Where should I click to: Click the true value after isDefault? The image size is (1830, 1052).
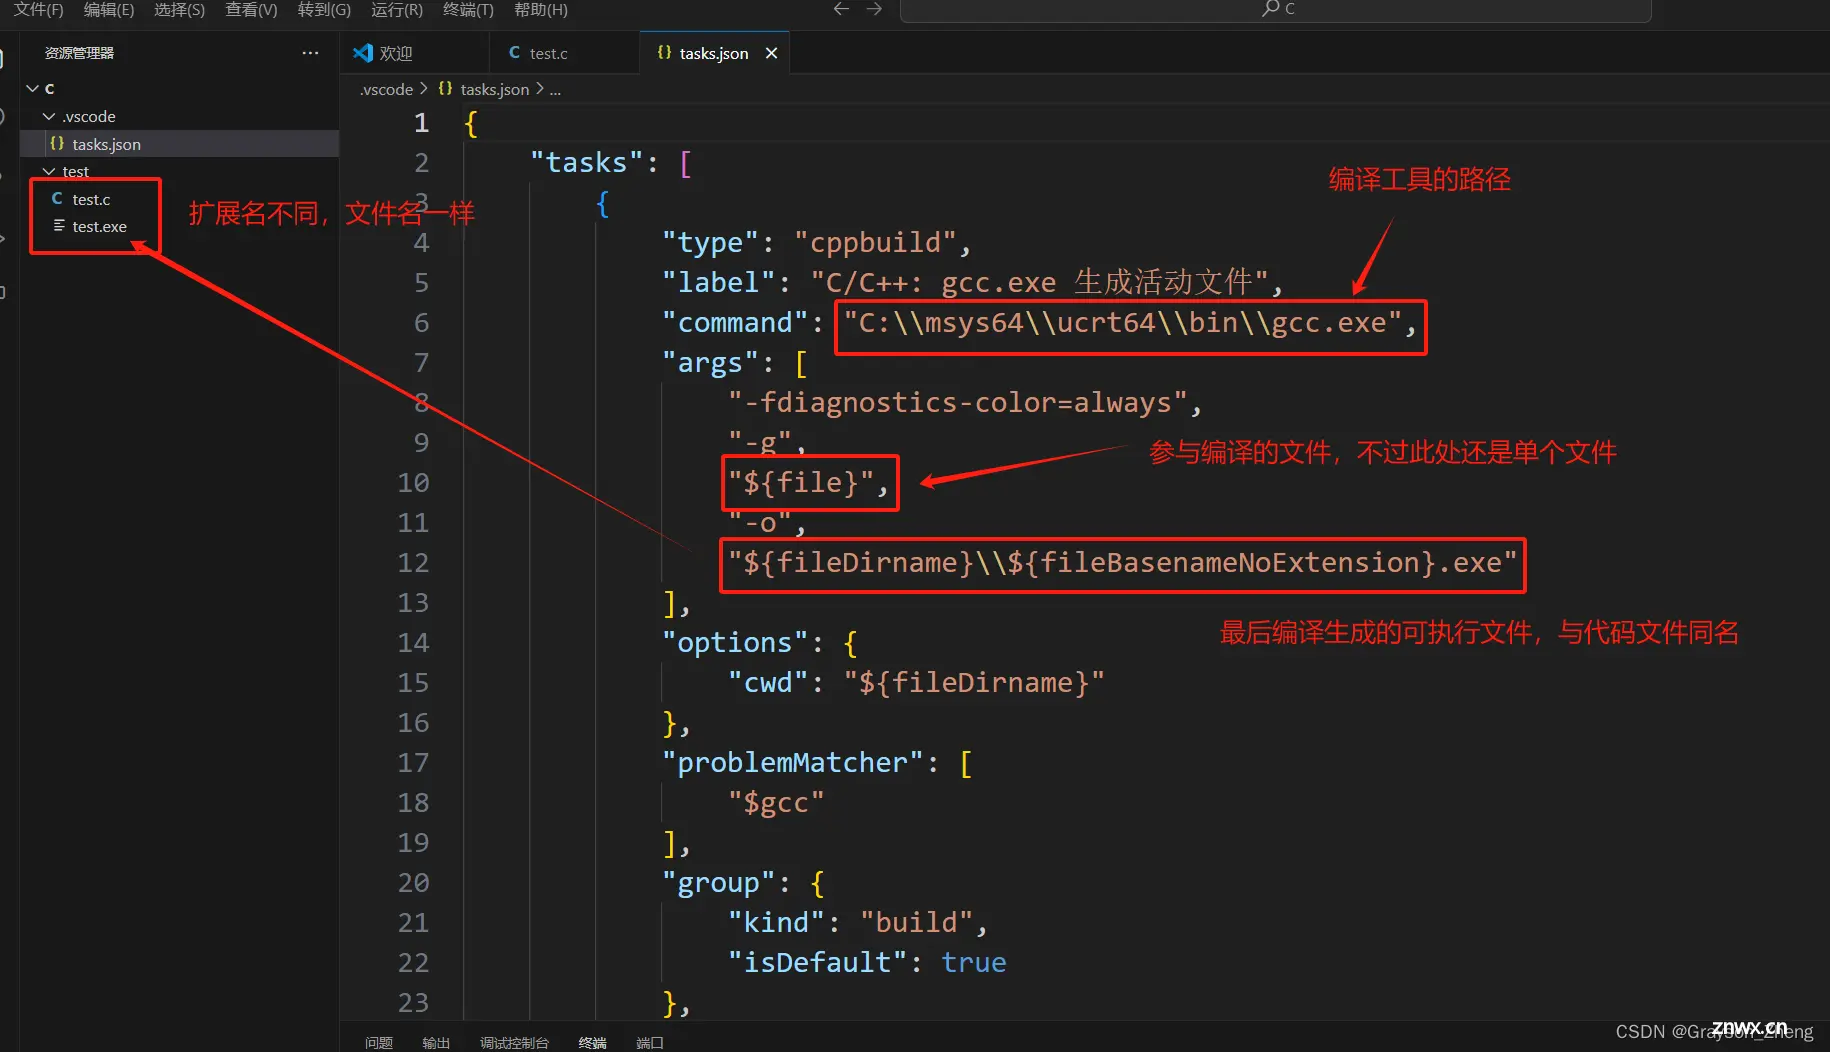974,963
